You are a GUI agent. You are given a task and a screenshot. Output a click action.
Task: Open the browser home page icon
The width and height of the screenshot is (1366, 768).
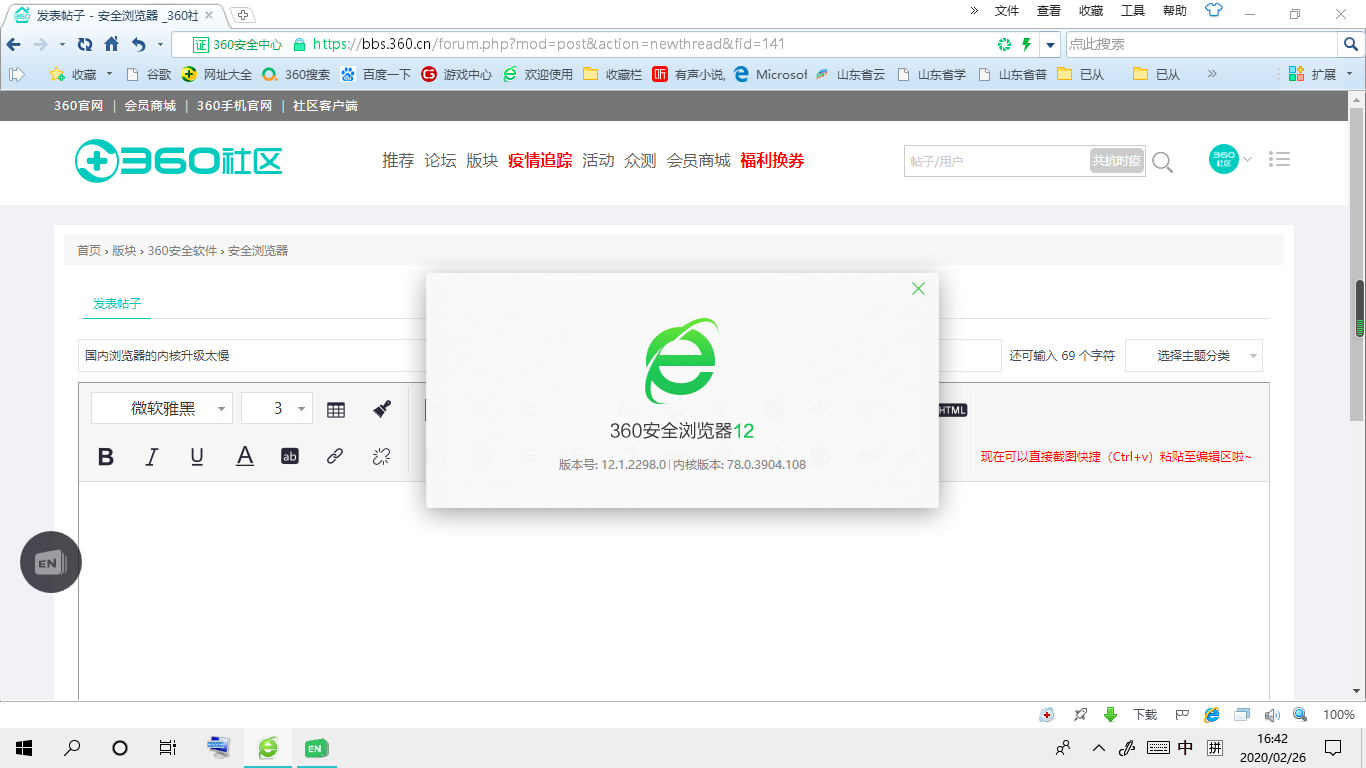111,44
